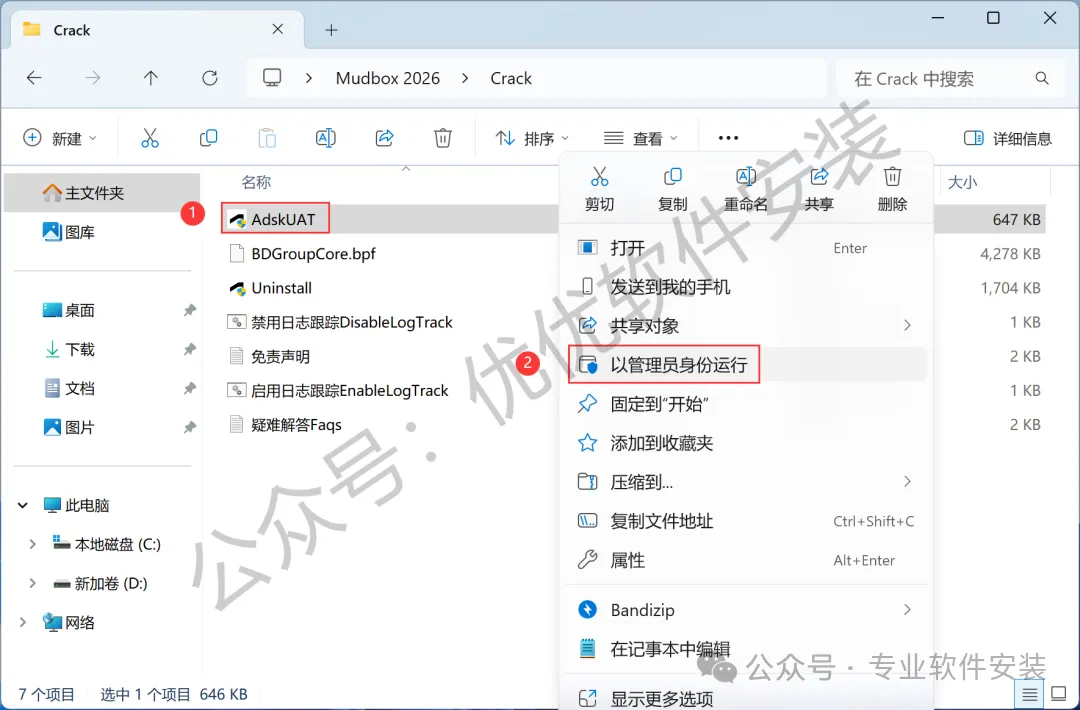
Task: Choose 显示更多选项 from context menu
Action: [747, 698]
